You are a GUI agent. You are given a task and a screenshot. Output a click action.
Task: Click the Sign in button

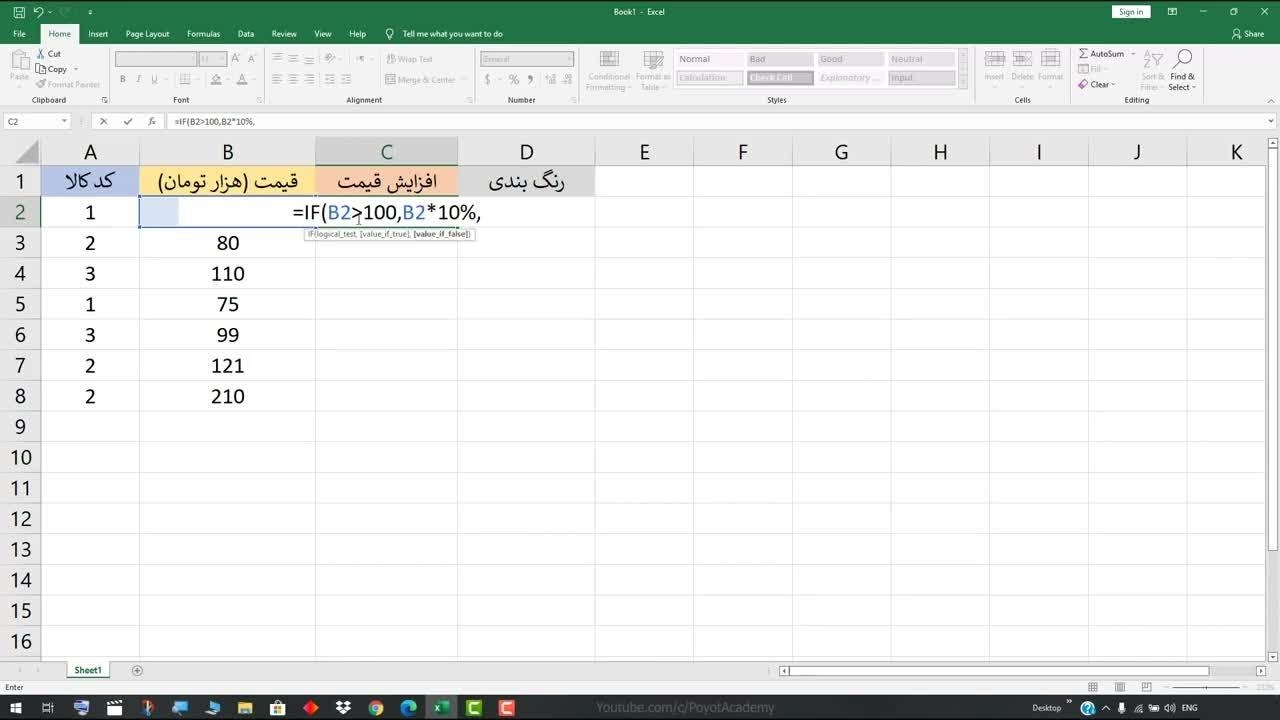(1130, 12)
